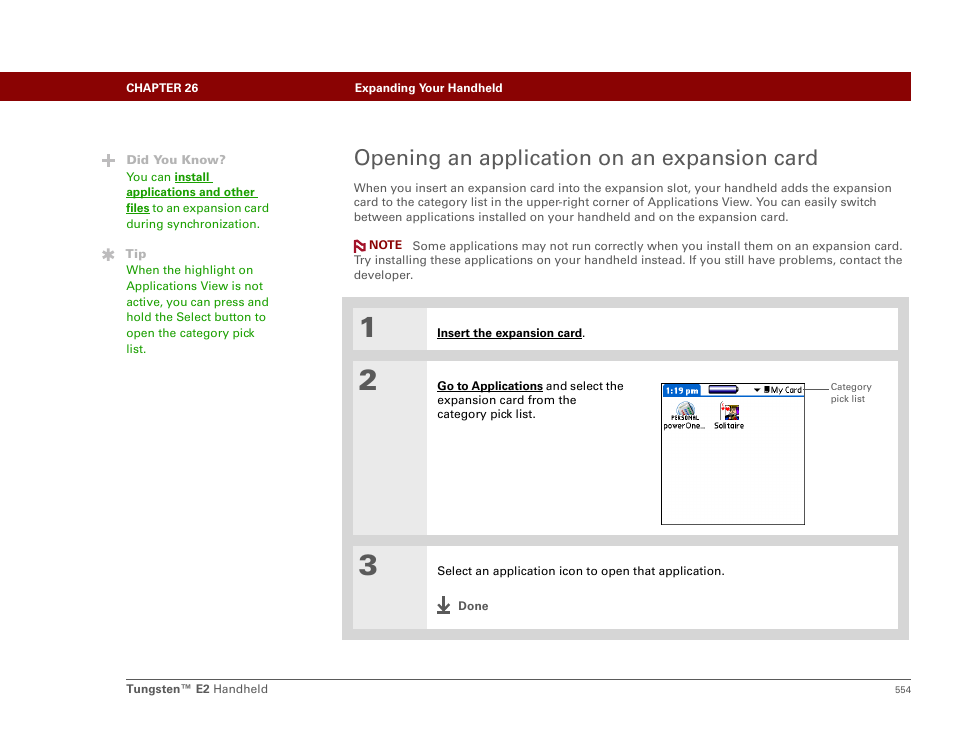Click the 'Category pick list' callout label
The image size is (954, 738).
pyautogui.click(x=851, y=392)
